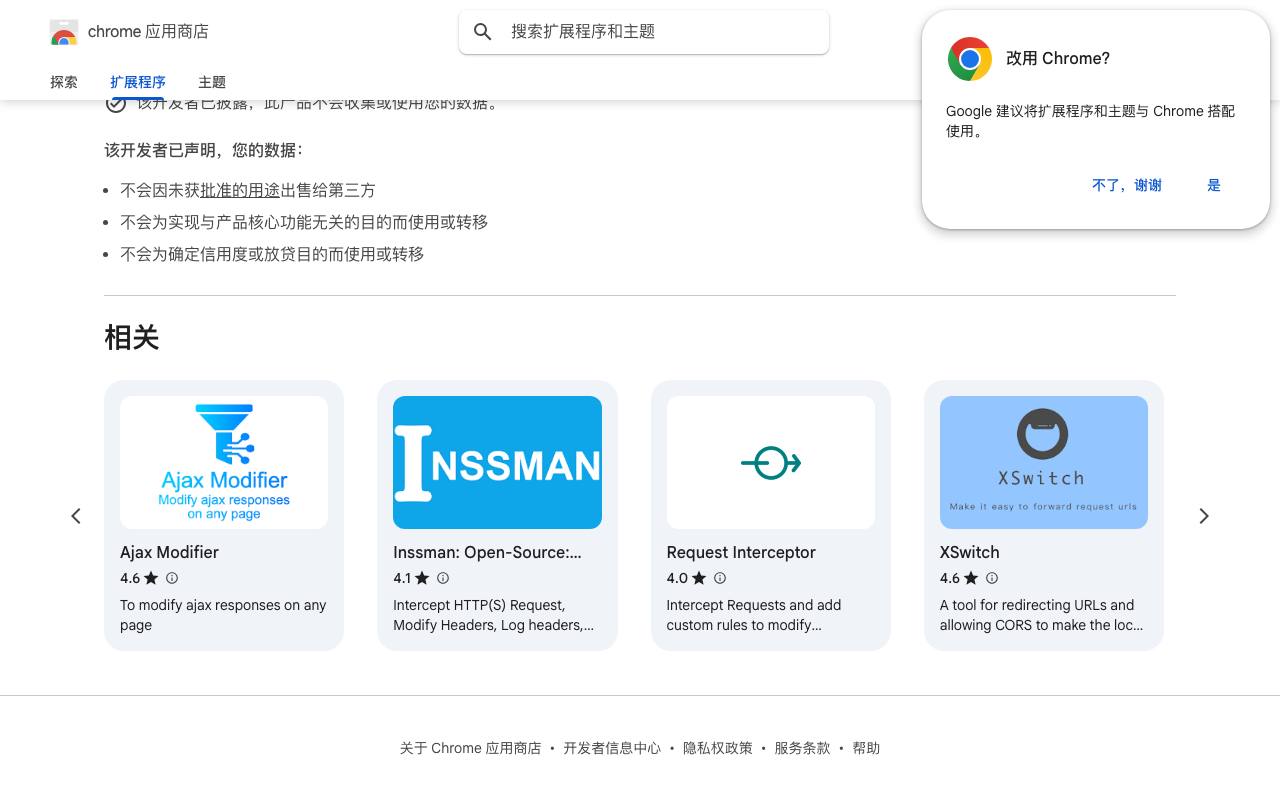Click the 相关 section heading

(132, 338)
